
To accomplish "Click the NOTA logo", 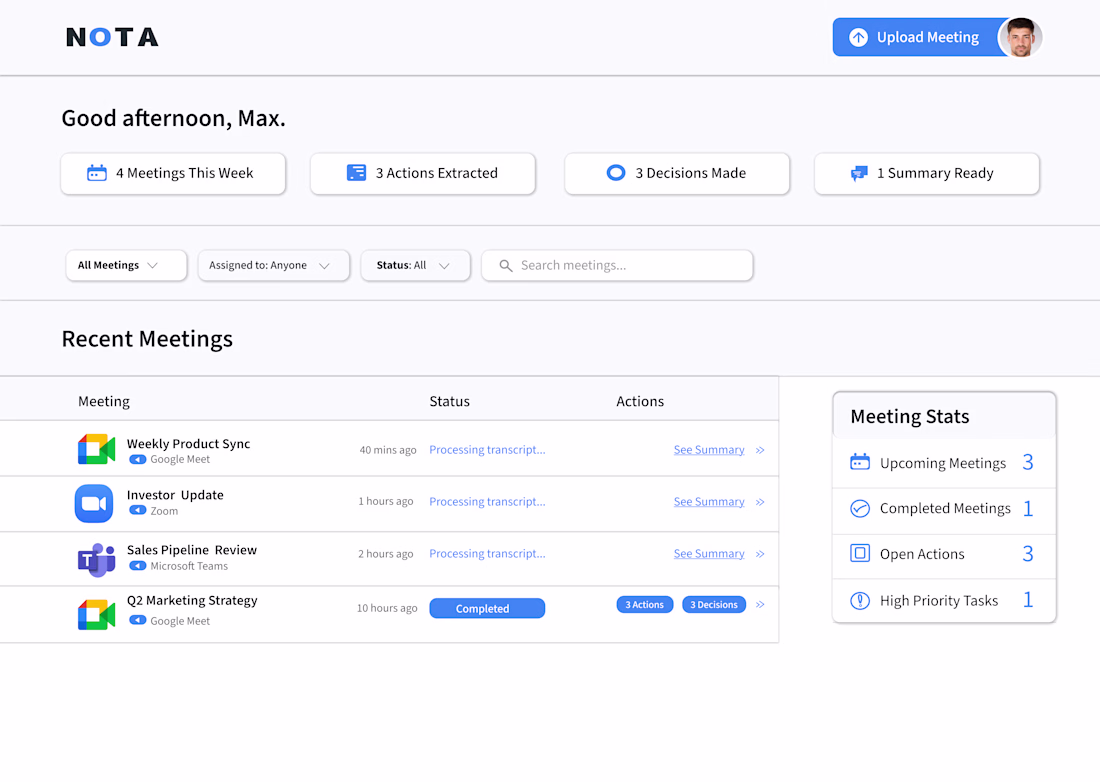I will pos(112,37).
